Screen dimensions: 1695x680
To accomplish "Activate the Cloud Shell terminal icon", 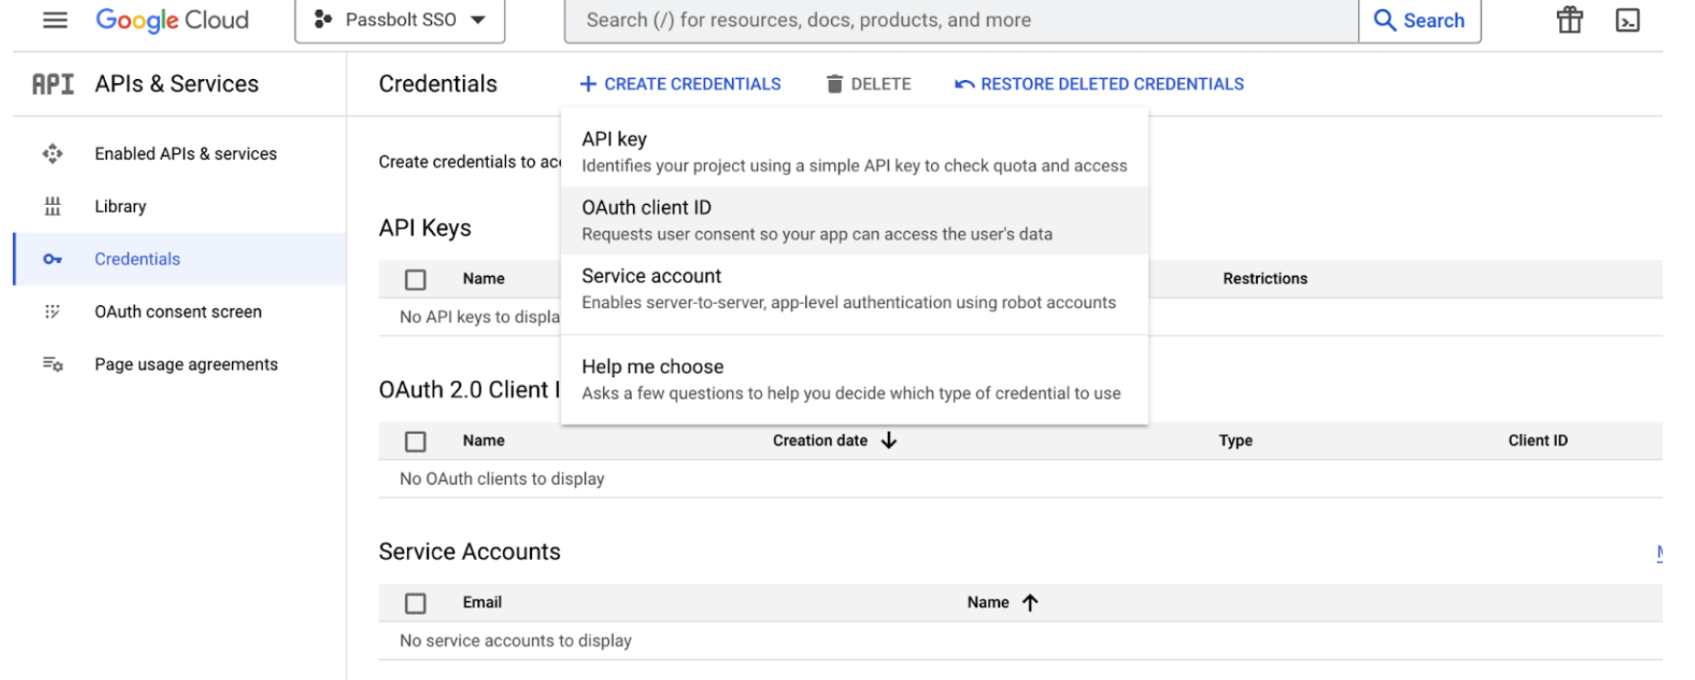I will point(1628,20).
